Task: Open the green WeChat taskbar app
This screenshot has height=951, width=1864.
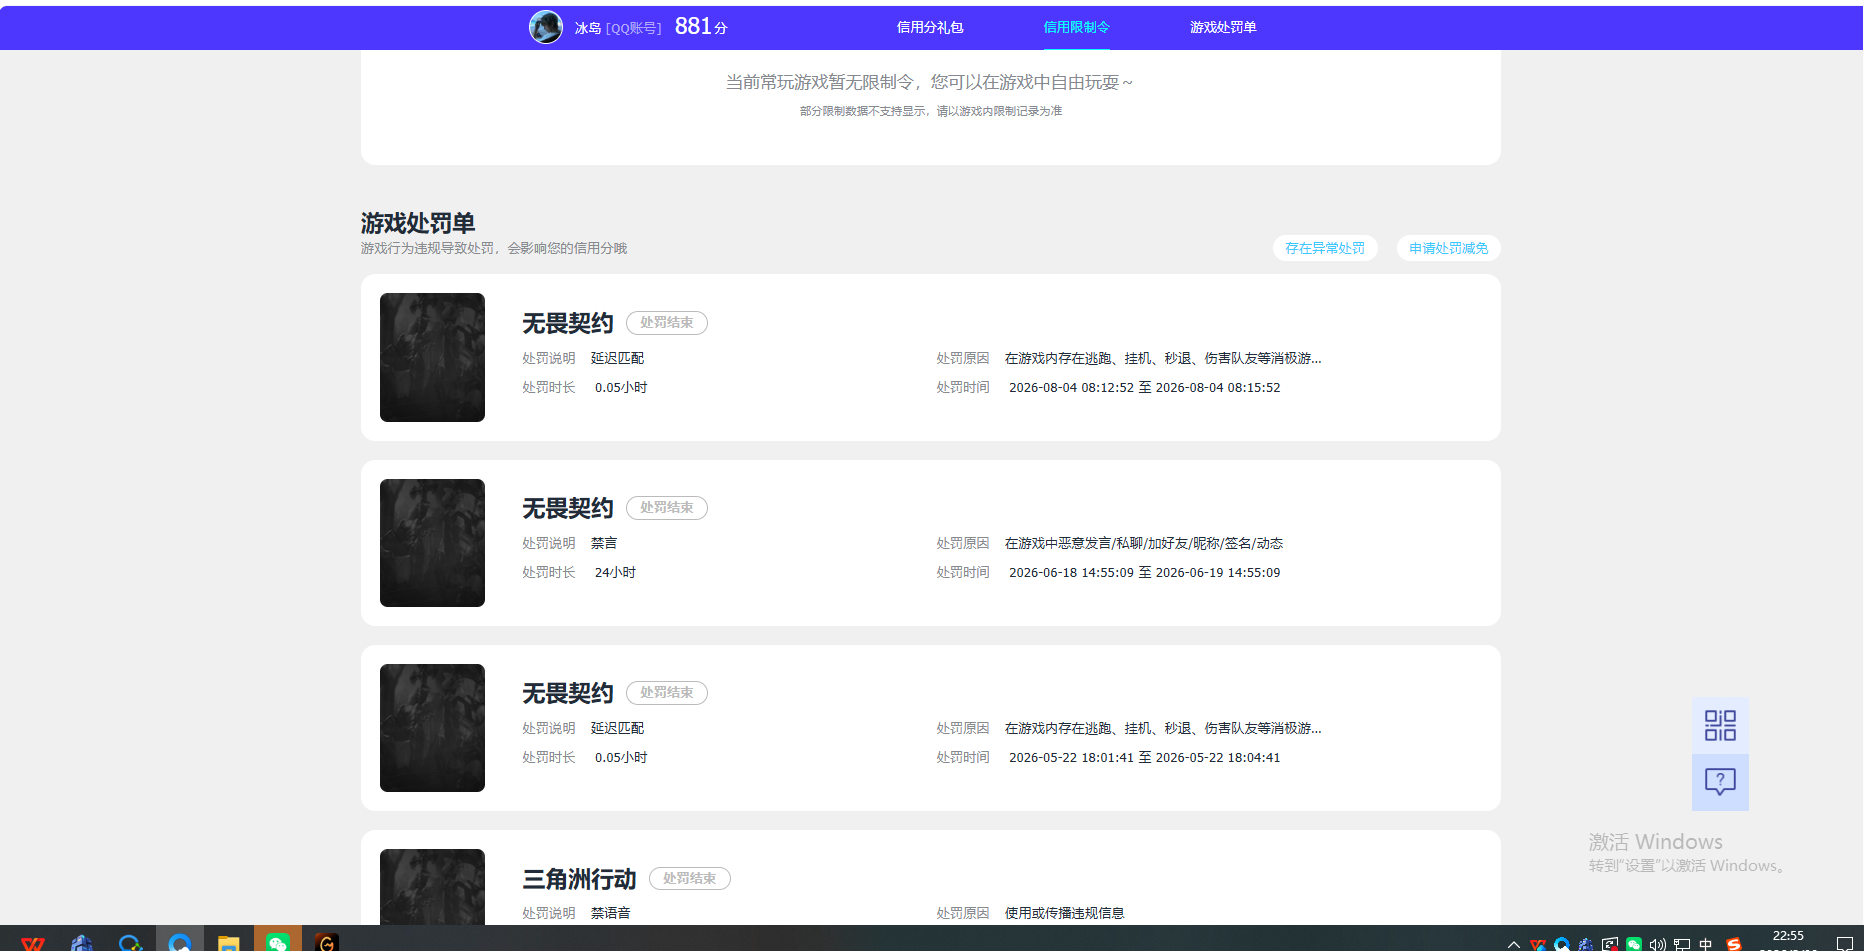Action: tap(278, 943)
